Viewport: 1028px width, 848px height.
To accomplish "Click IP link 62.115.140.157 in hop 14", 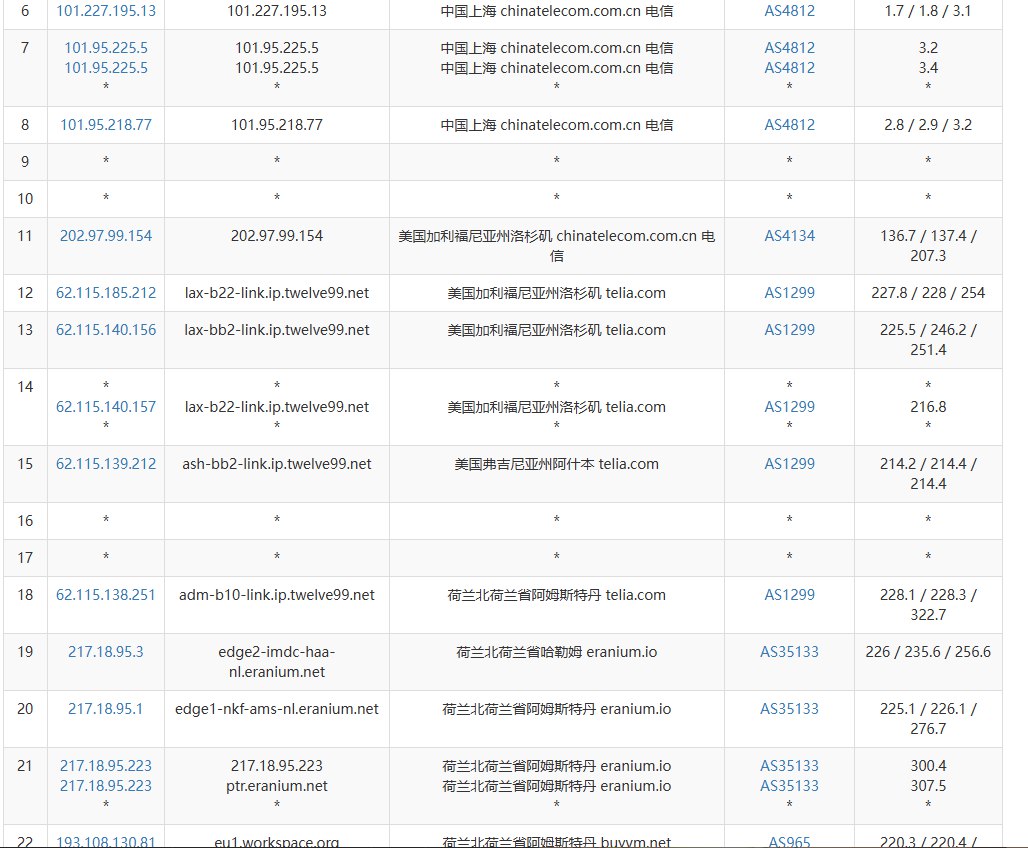I will click(x=105, y=406).
